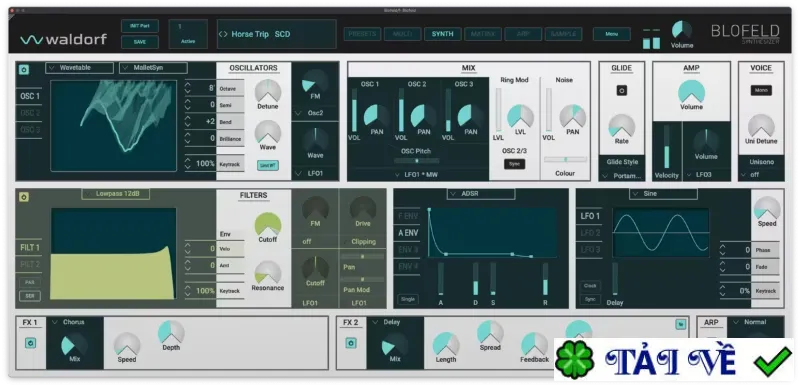Click the Horse Trip preset name display
This screenshot has height=387, width=800.
pyautogui.click(x=277, y=34)
